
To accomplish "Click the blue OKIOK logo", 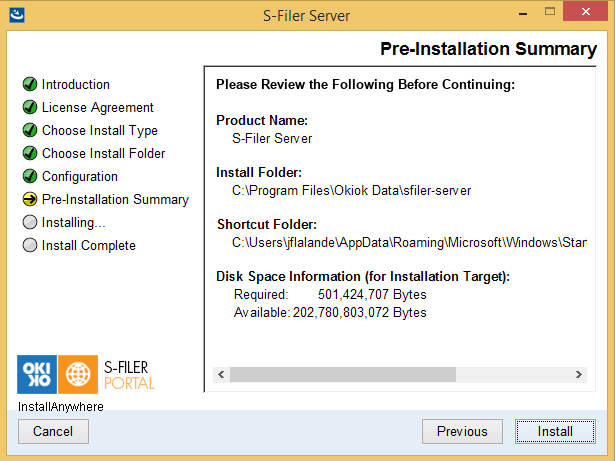I will pos(37,374).
